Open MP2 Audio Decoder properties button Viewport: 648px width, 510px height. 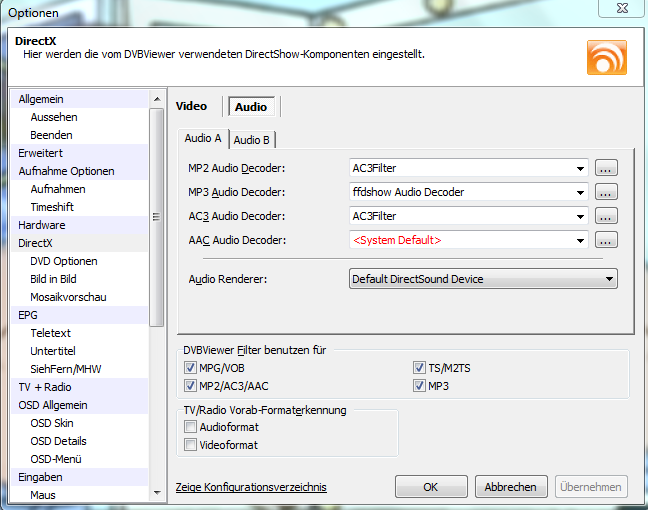(x=606, y=168)
